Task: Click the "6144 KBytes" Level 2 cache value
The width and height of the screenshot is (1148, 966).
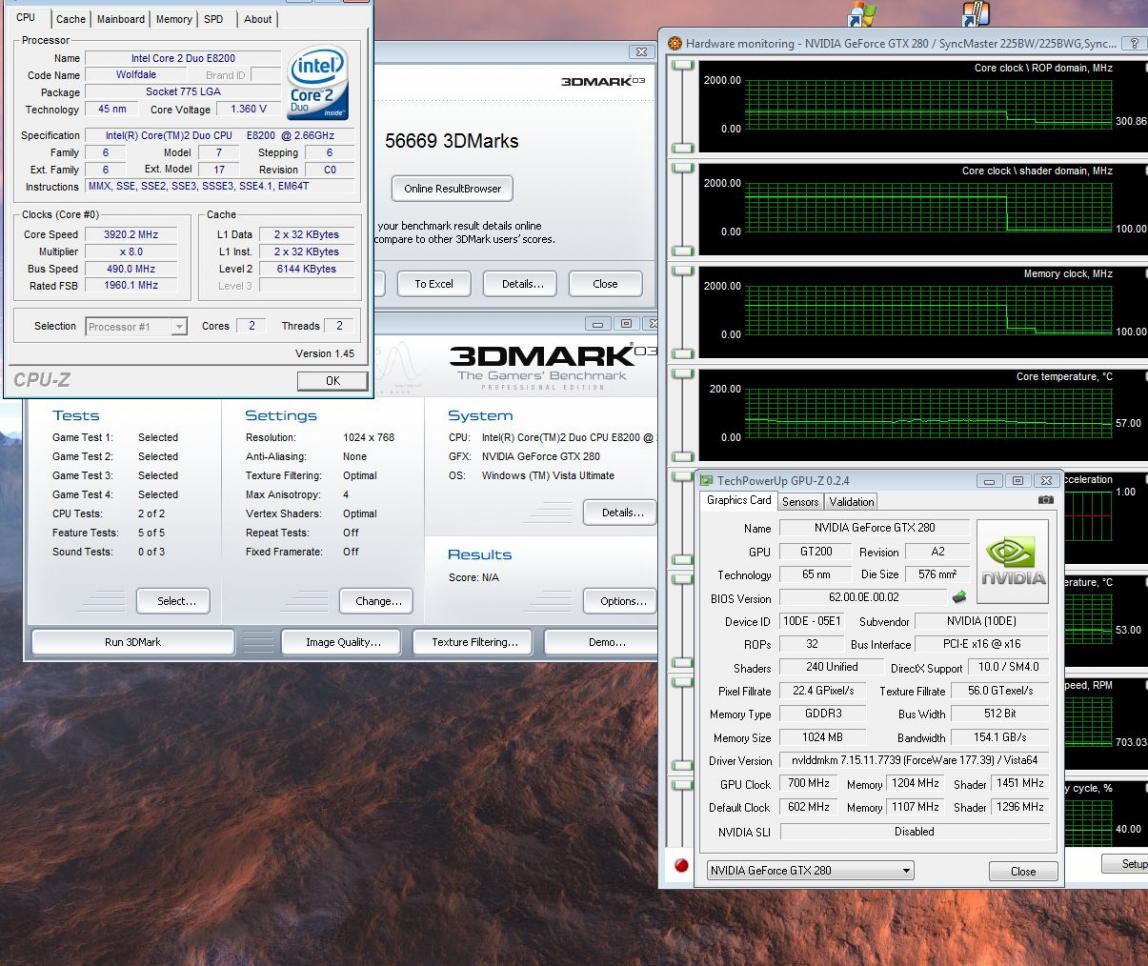Action: (306, 269)
